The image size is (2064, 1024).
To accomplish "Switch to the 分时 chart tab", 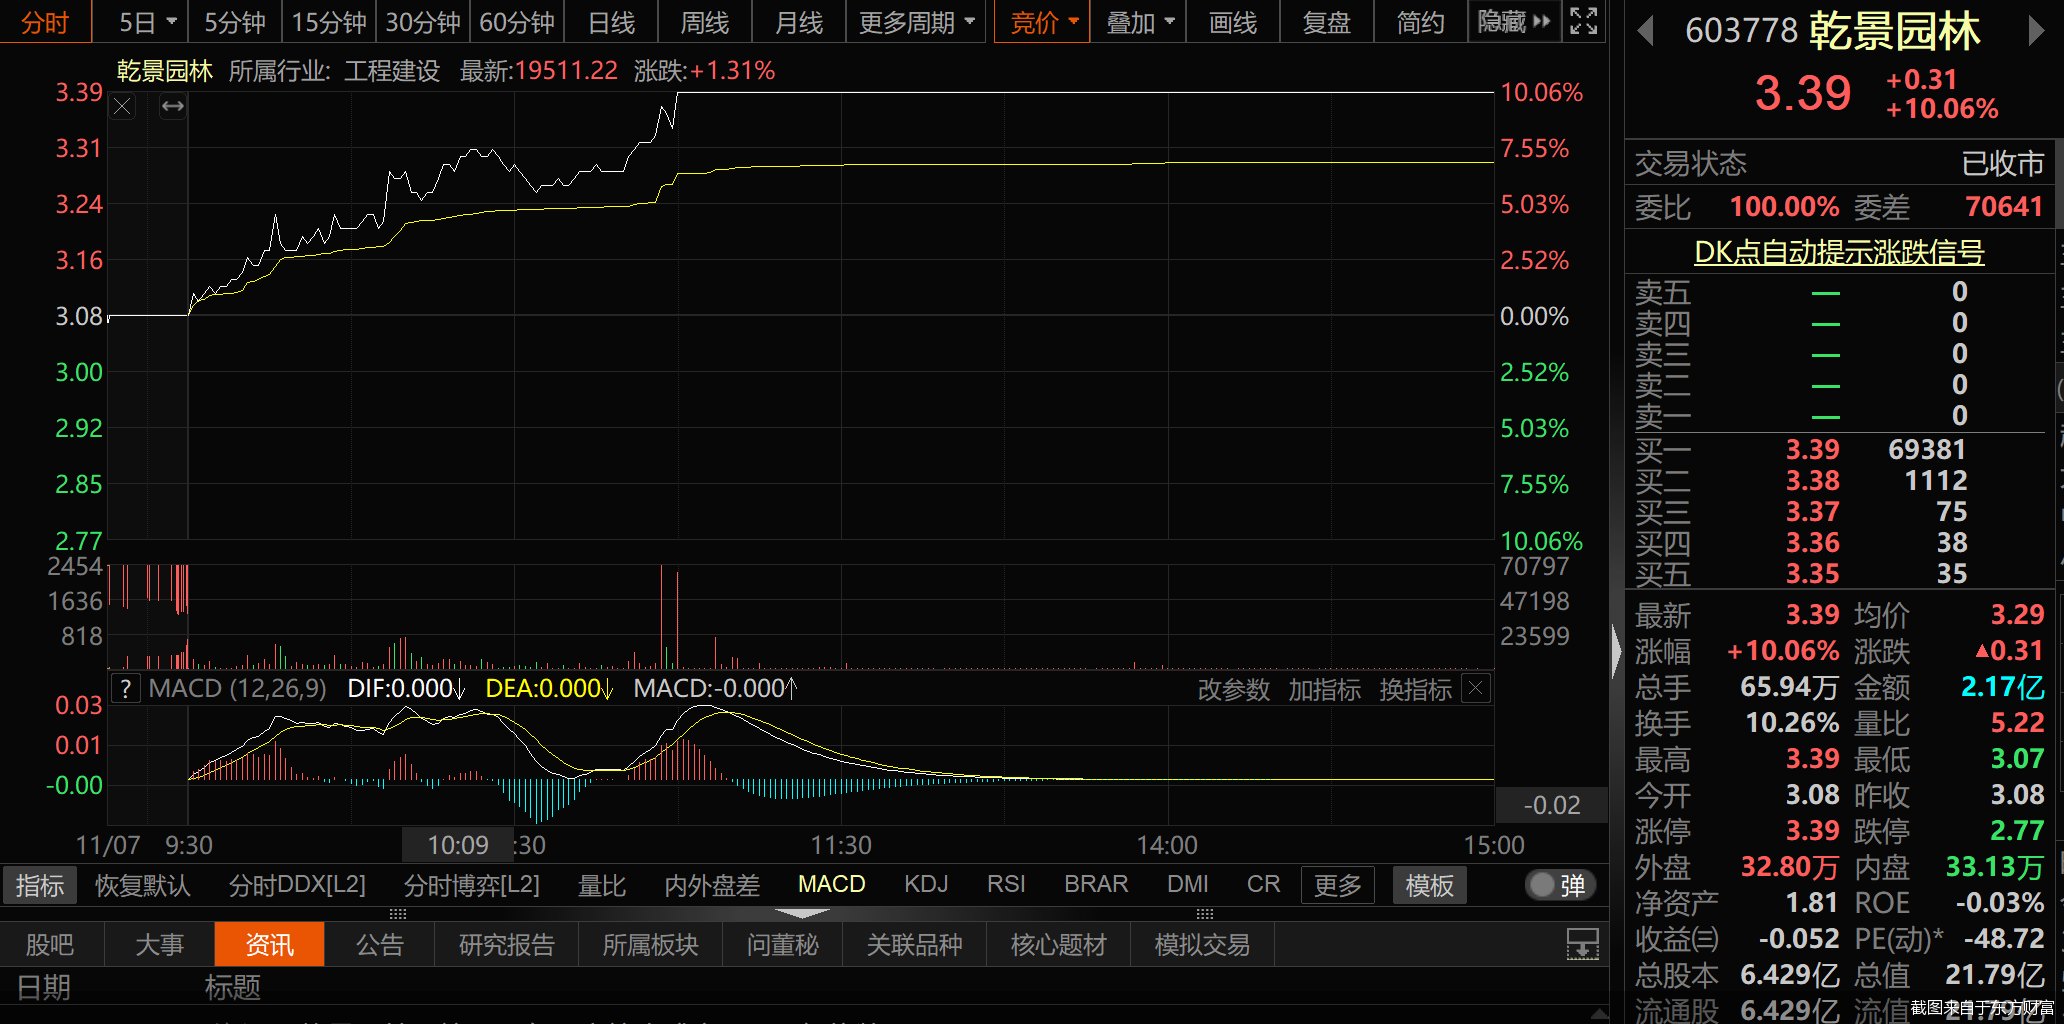I will point(45,22).
